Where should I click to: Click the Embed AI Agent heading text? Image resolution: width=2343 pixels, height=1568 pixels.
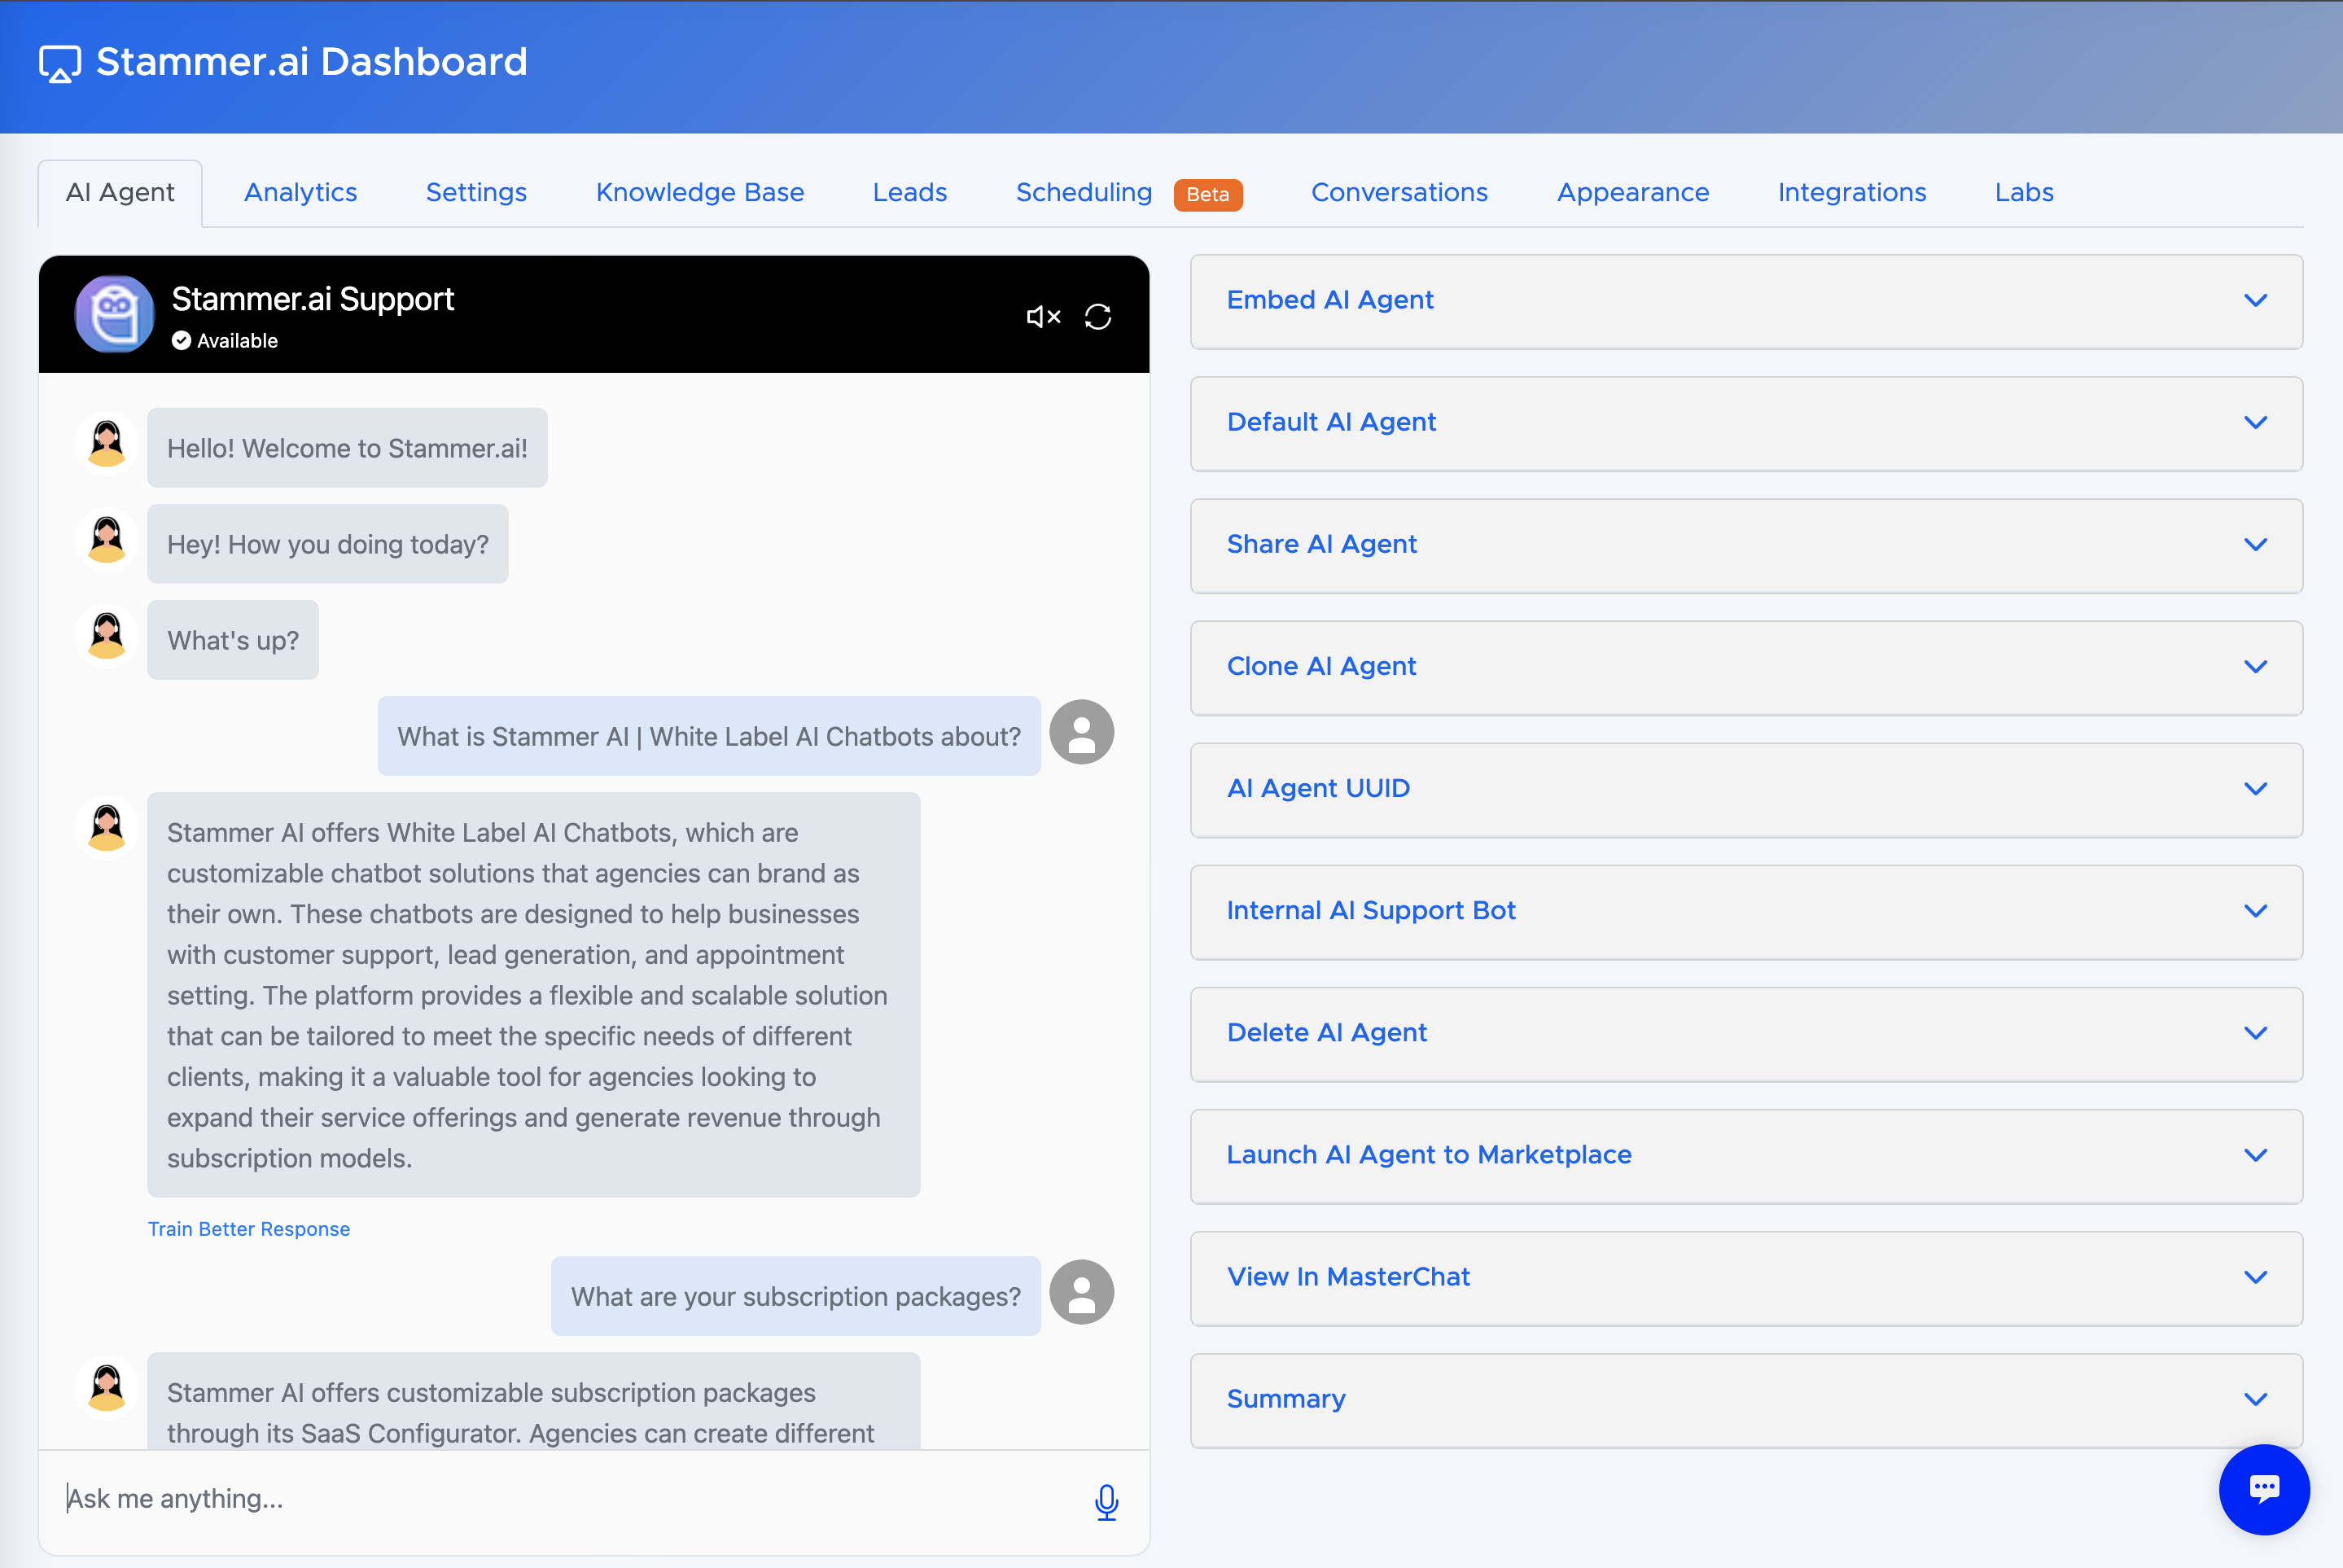point(1330,300)
